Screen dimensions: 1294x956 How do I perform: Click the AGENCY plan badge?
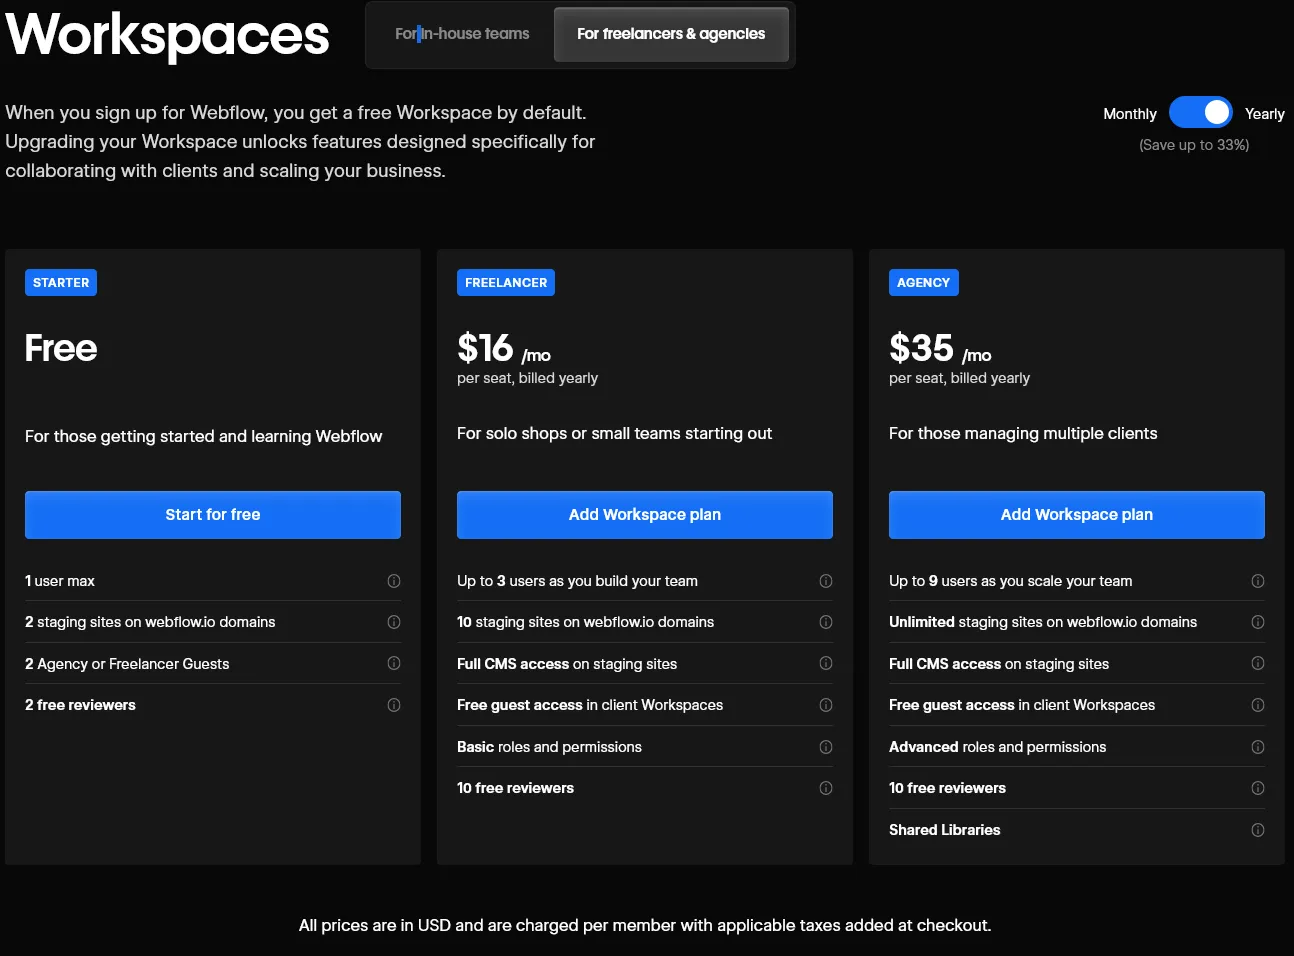[924, 283]
